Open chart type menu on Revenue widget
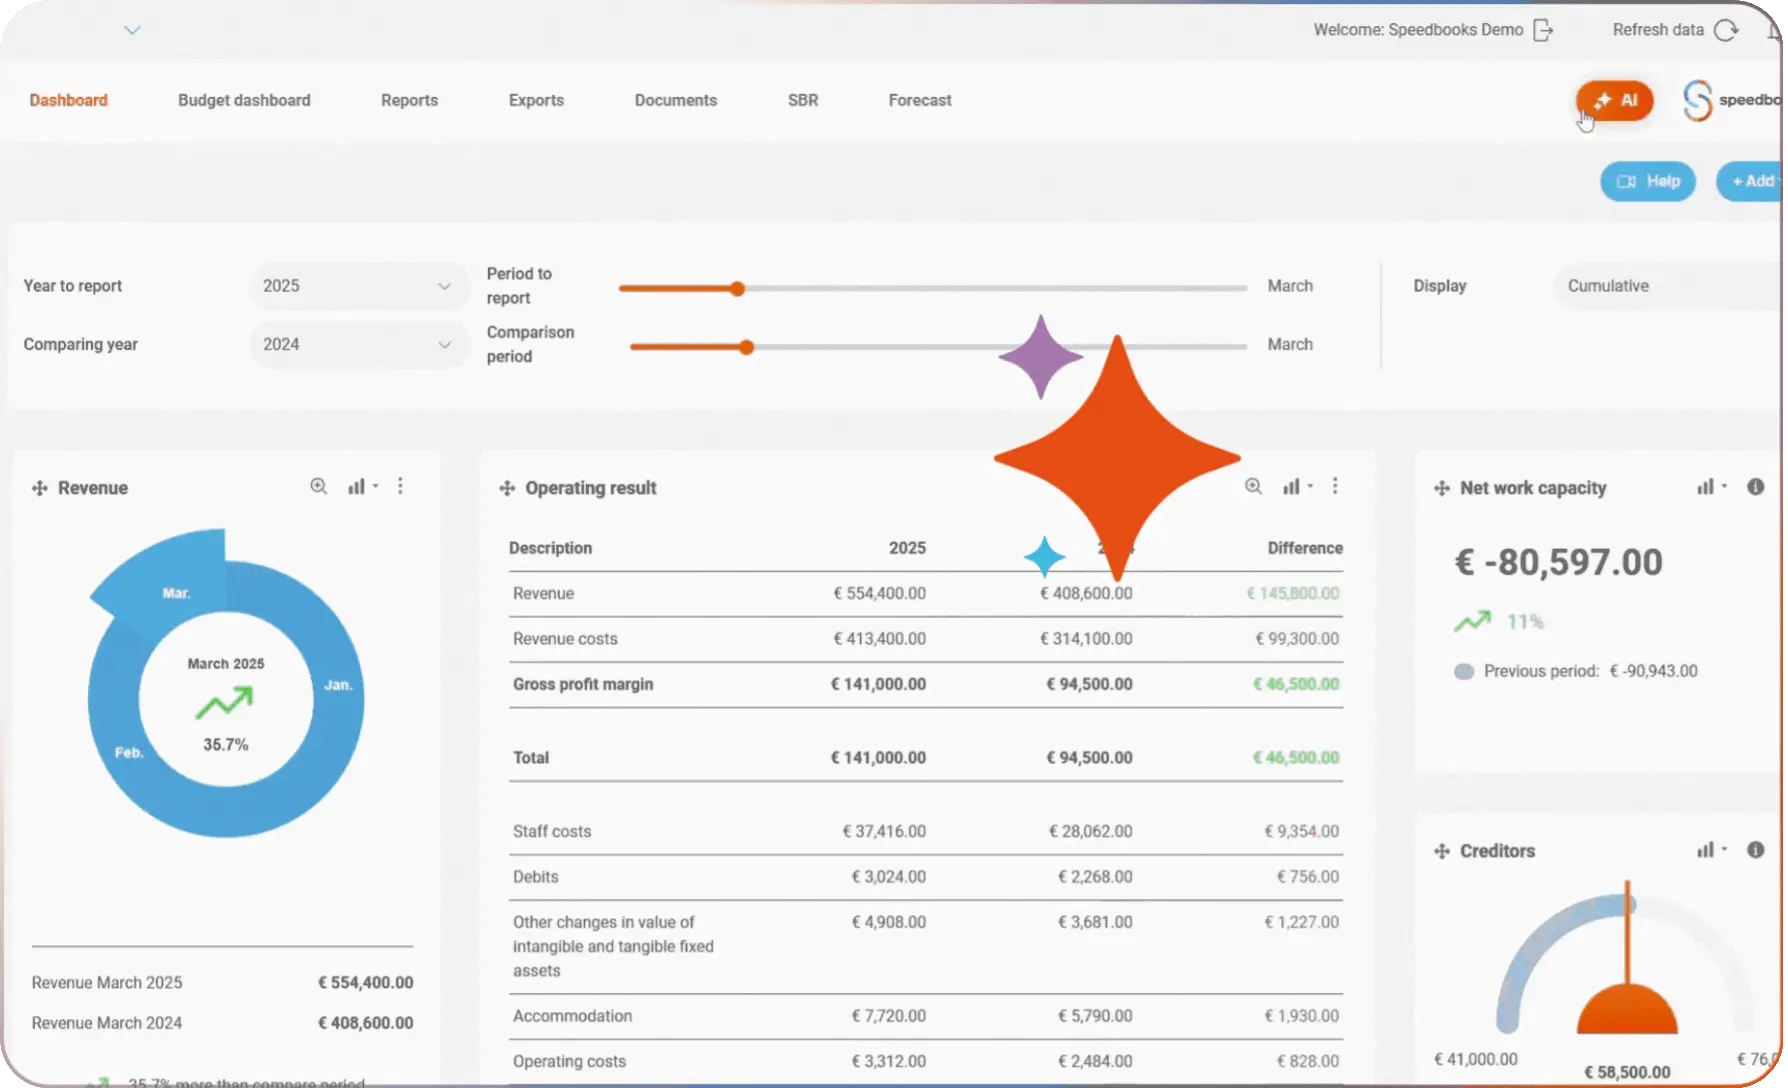Viewport: 1788px width, 1088px height. (x=362, y=486)
